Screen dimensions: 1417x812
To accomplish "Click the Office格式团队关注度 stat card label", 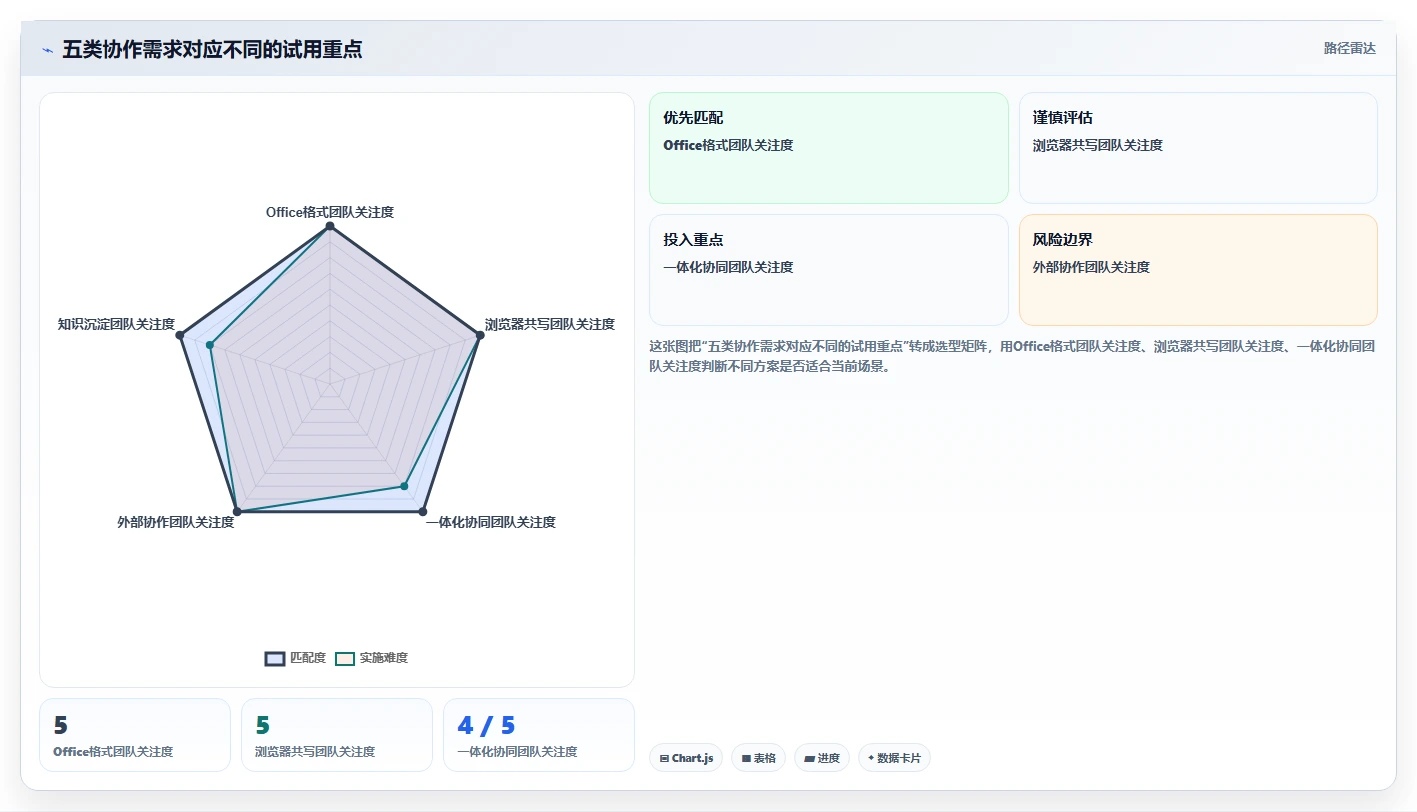I will click(113, 752).
